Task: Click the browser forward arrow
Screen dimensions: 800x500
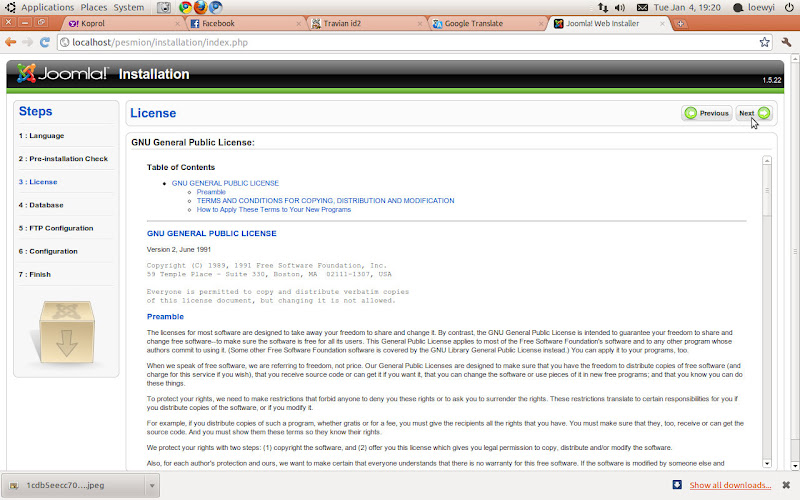Action: click(x=28, y=42)
